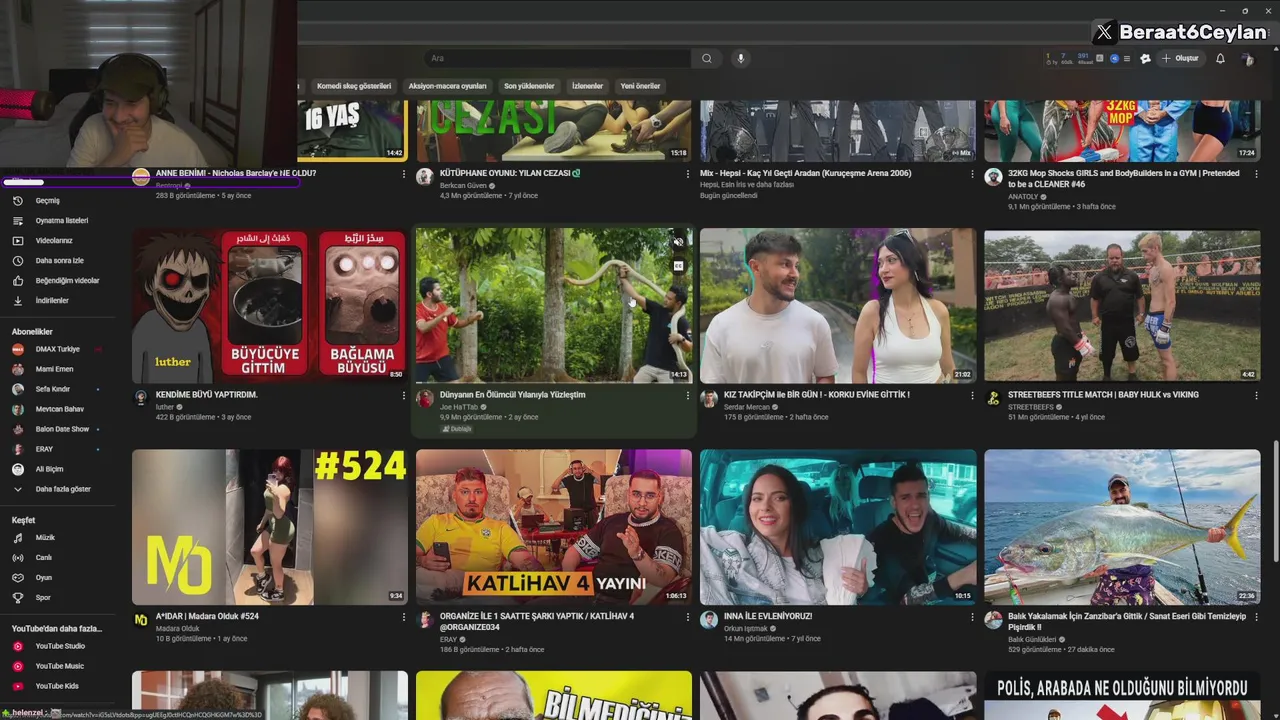The image size is (1280, 720).
Task: Open options for Mix - Hepsi playlist
Action: (x=972, y=174)
